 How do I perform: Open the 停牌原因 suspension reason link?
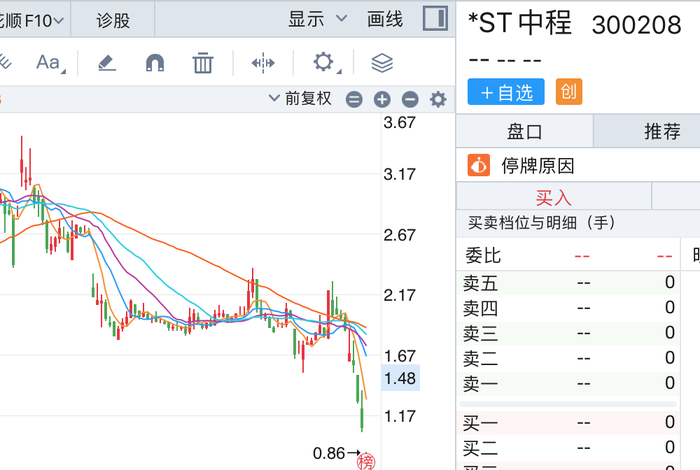point(538,166)
